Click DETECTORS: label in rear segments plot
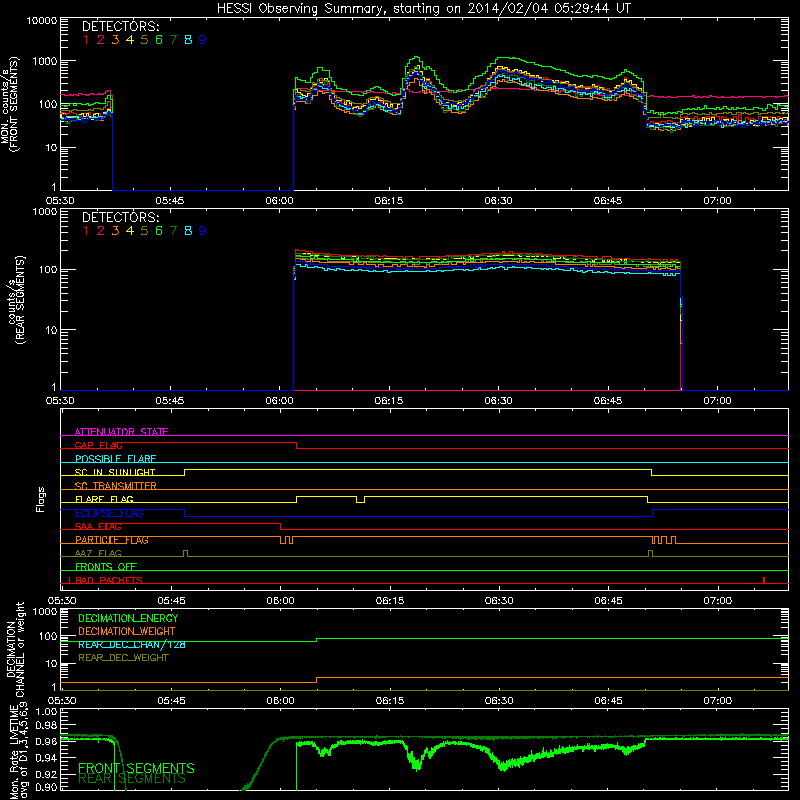This screenshot has width=800, height=800. pyautogui.click(x=120, y=217)
